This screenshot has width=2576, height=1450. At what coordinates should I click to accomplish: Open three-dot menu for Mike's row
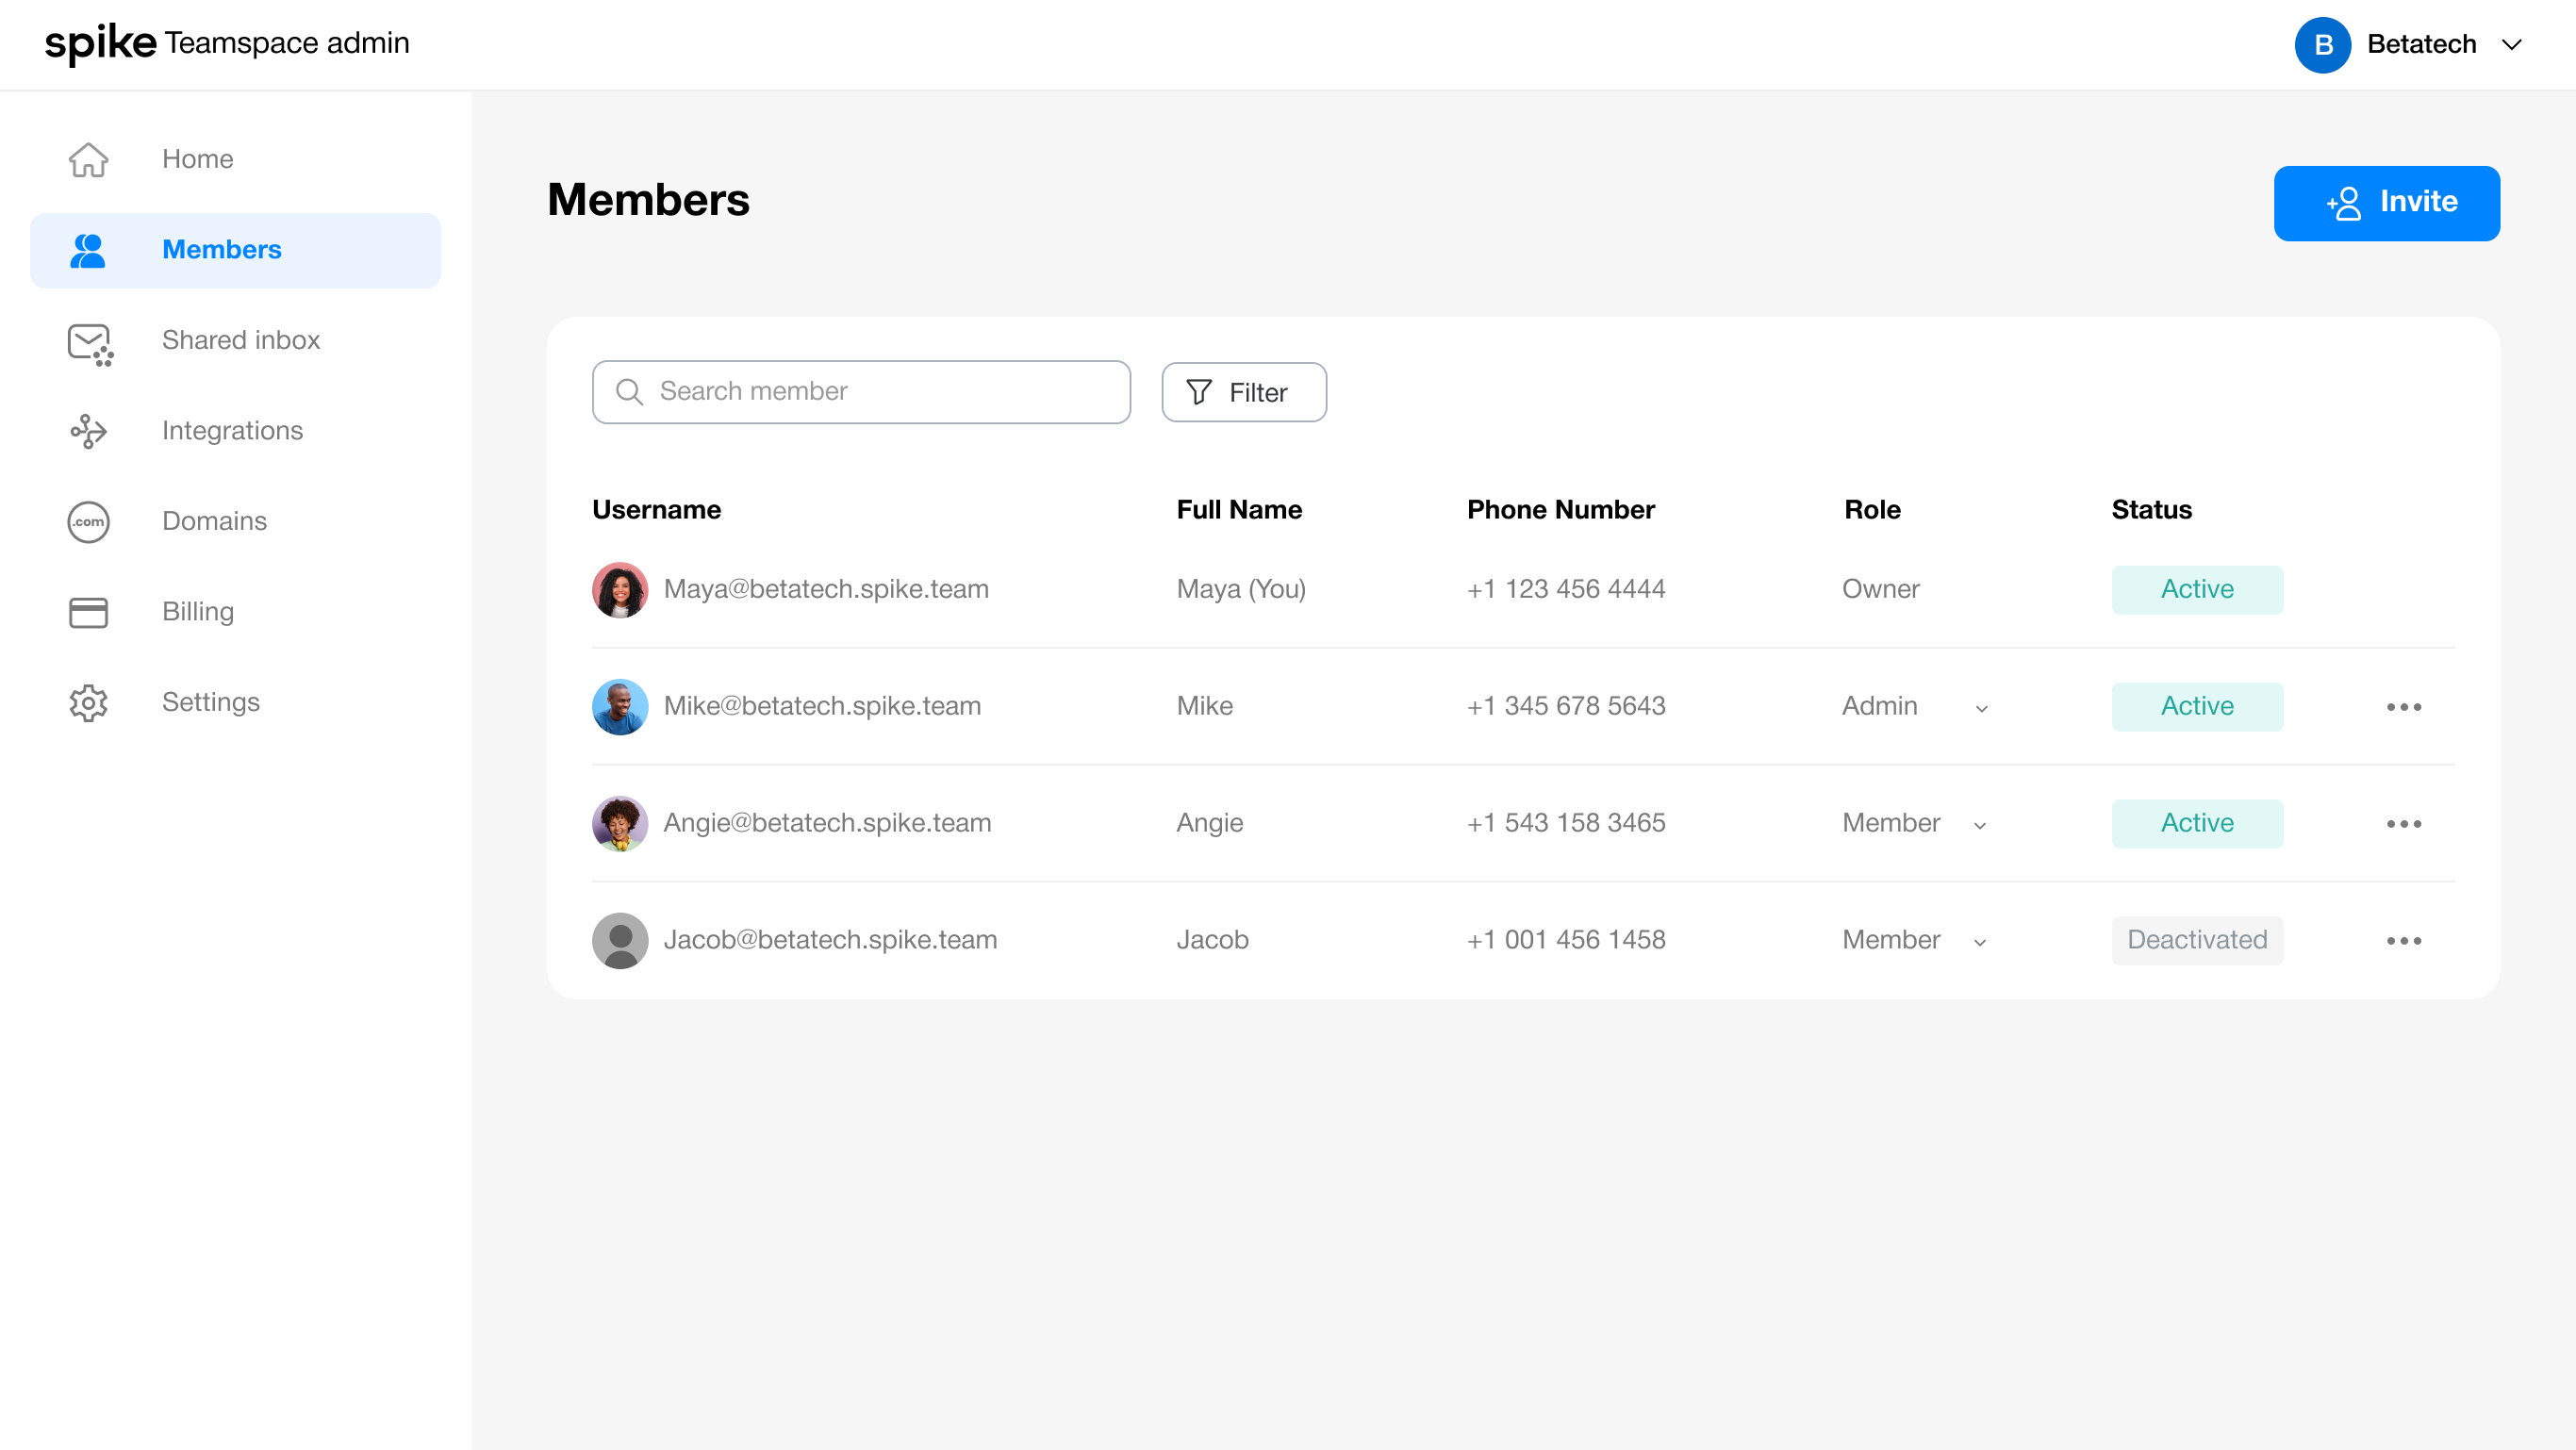coord(2403,707)
